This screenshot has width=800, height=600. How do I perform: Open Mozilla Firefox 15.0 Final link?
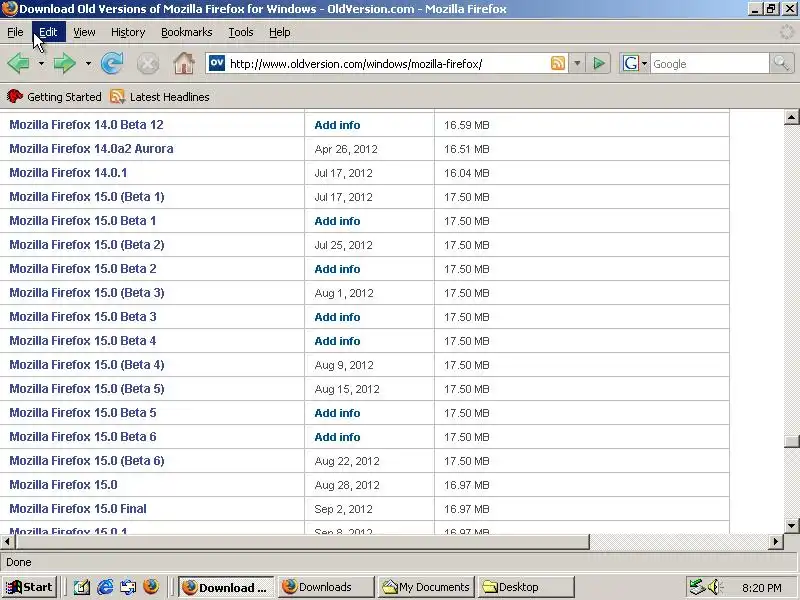point(78,508)
